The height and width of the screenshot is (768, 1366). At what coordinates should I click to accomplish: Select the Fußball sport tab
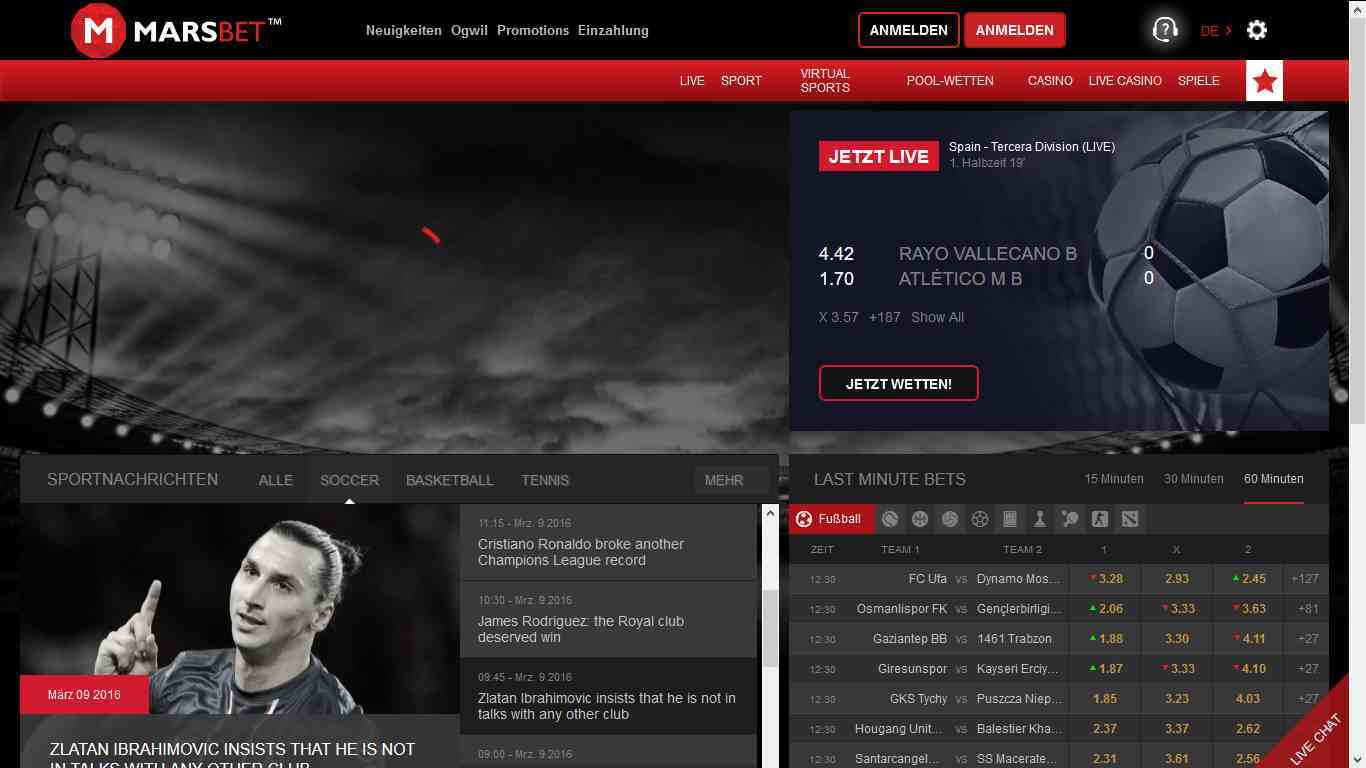831,519
